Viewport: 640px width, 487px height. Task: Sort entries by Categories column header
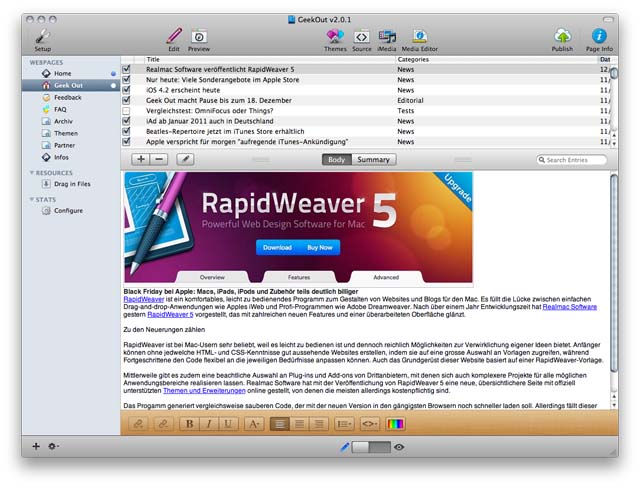496,60
